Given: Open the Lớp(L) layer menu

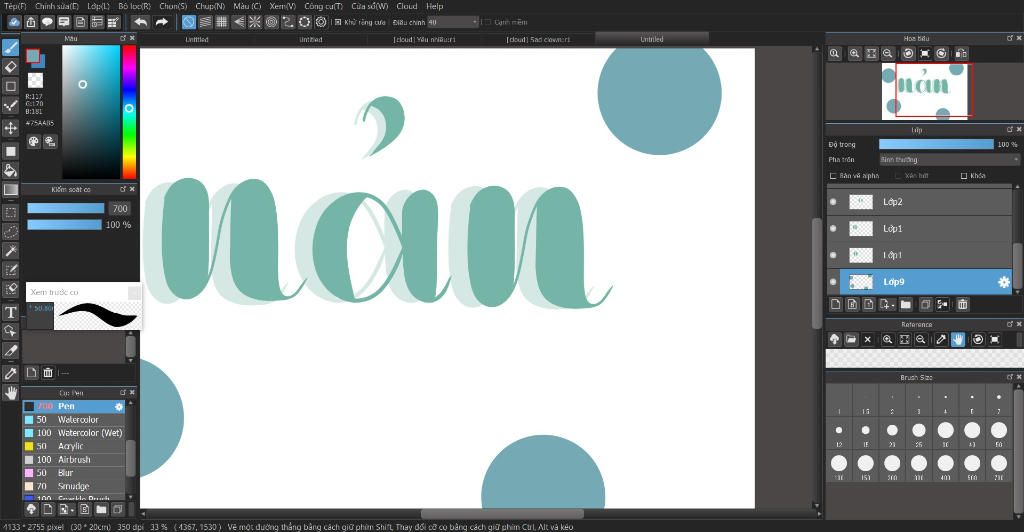Looking at the screenshot, I should click(99, 6).
